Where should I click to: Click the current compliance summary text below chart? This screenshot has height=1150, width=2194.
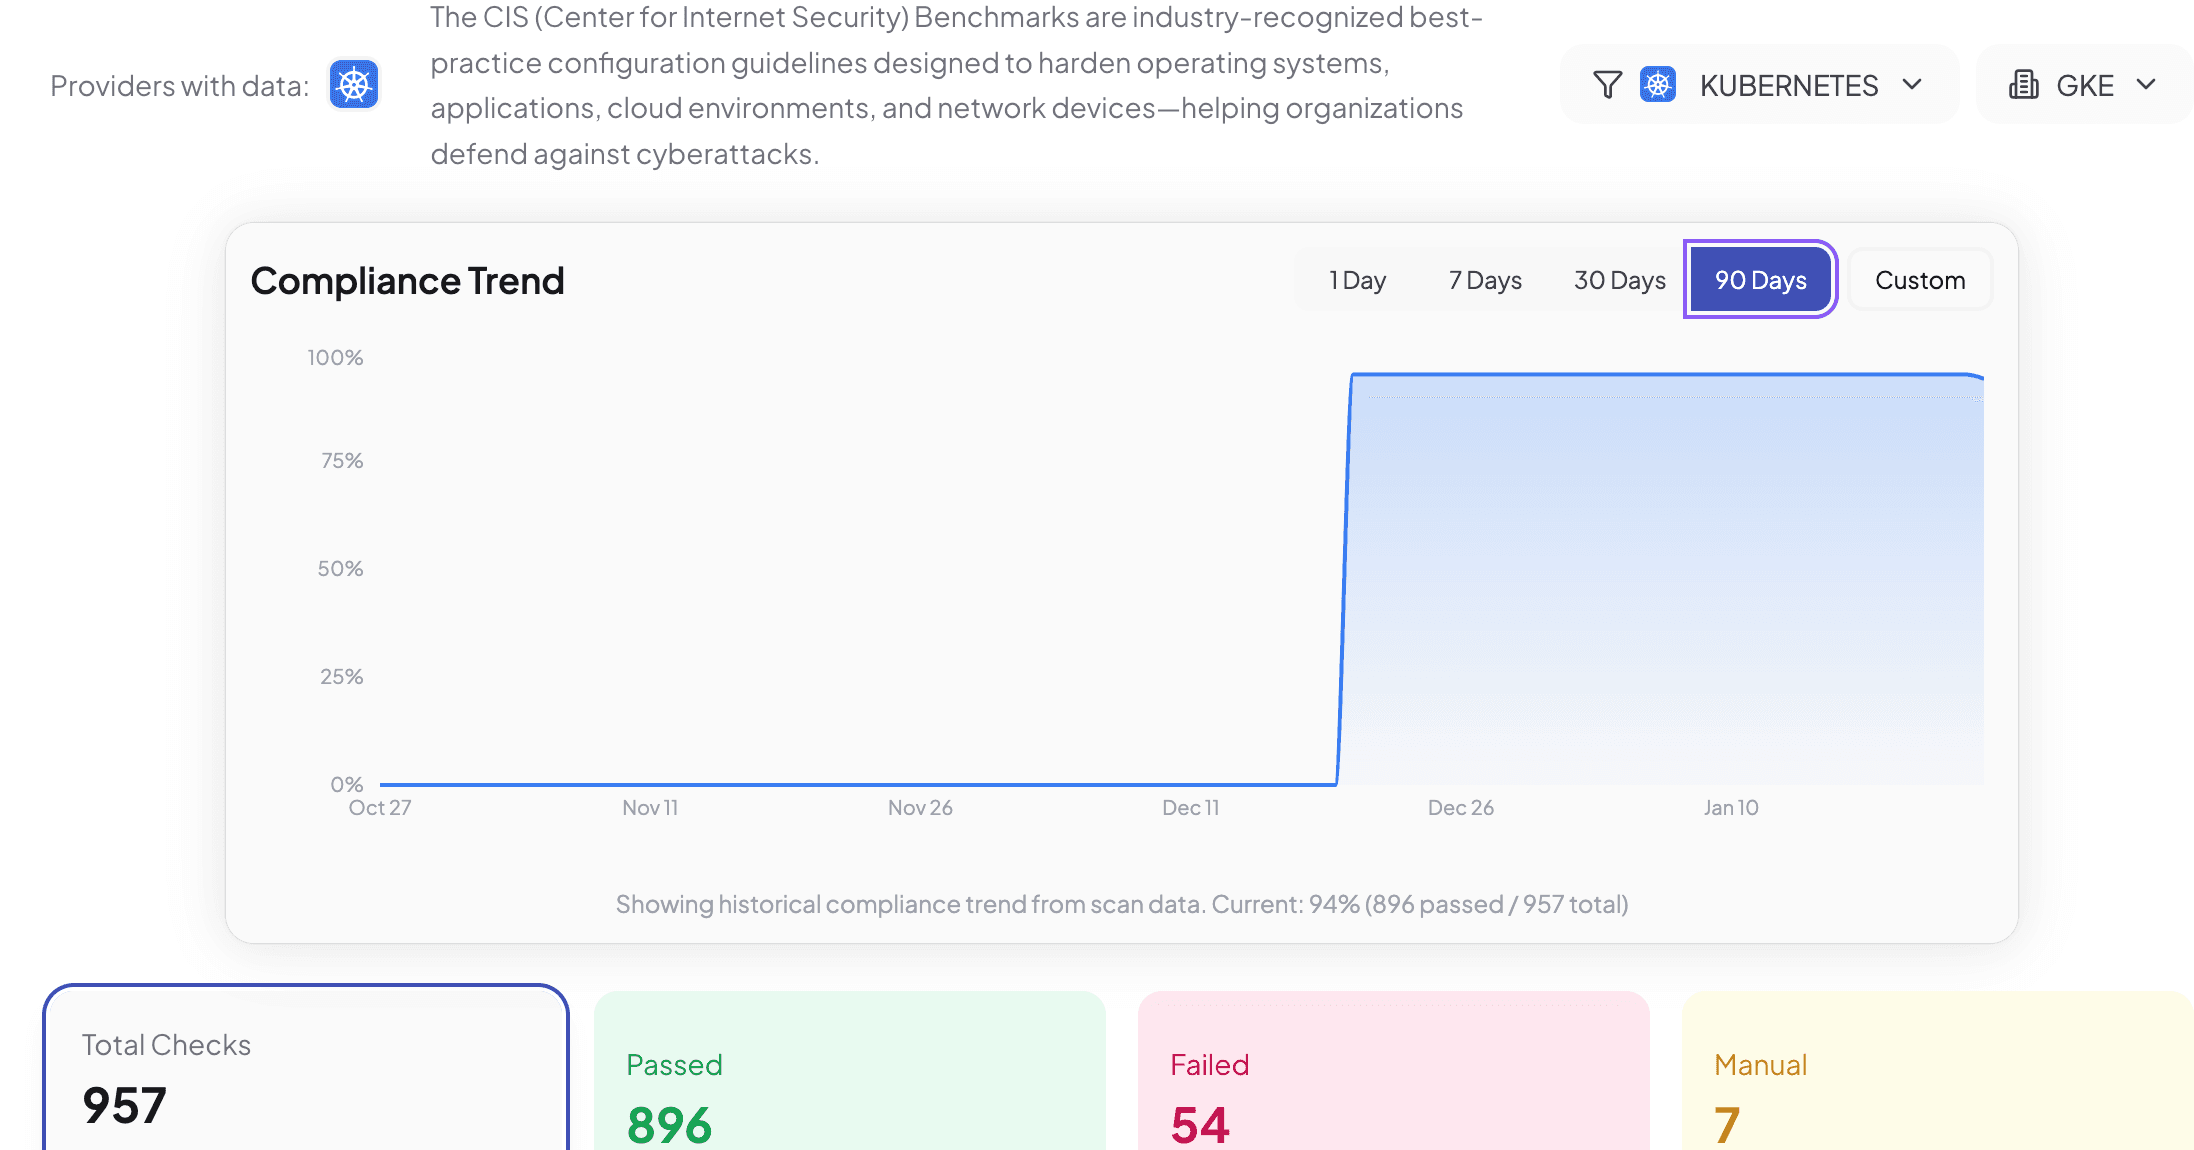pos(1122,904)
